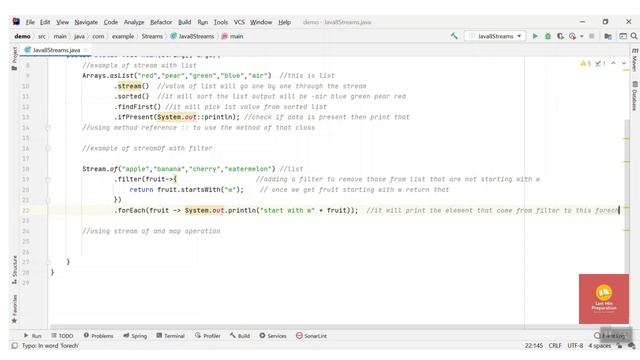
Task: Click the demo breadcrumb in navigation bar
Action: coord(22,36)
